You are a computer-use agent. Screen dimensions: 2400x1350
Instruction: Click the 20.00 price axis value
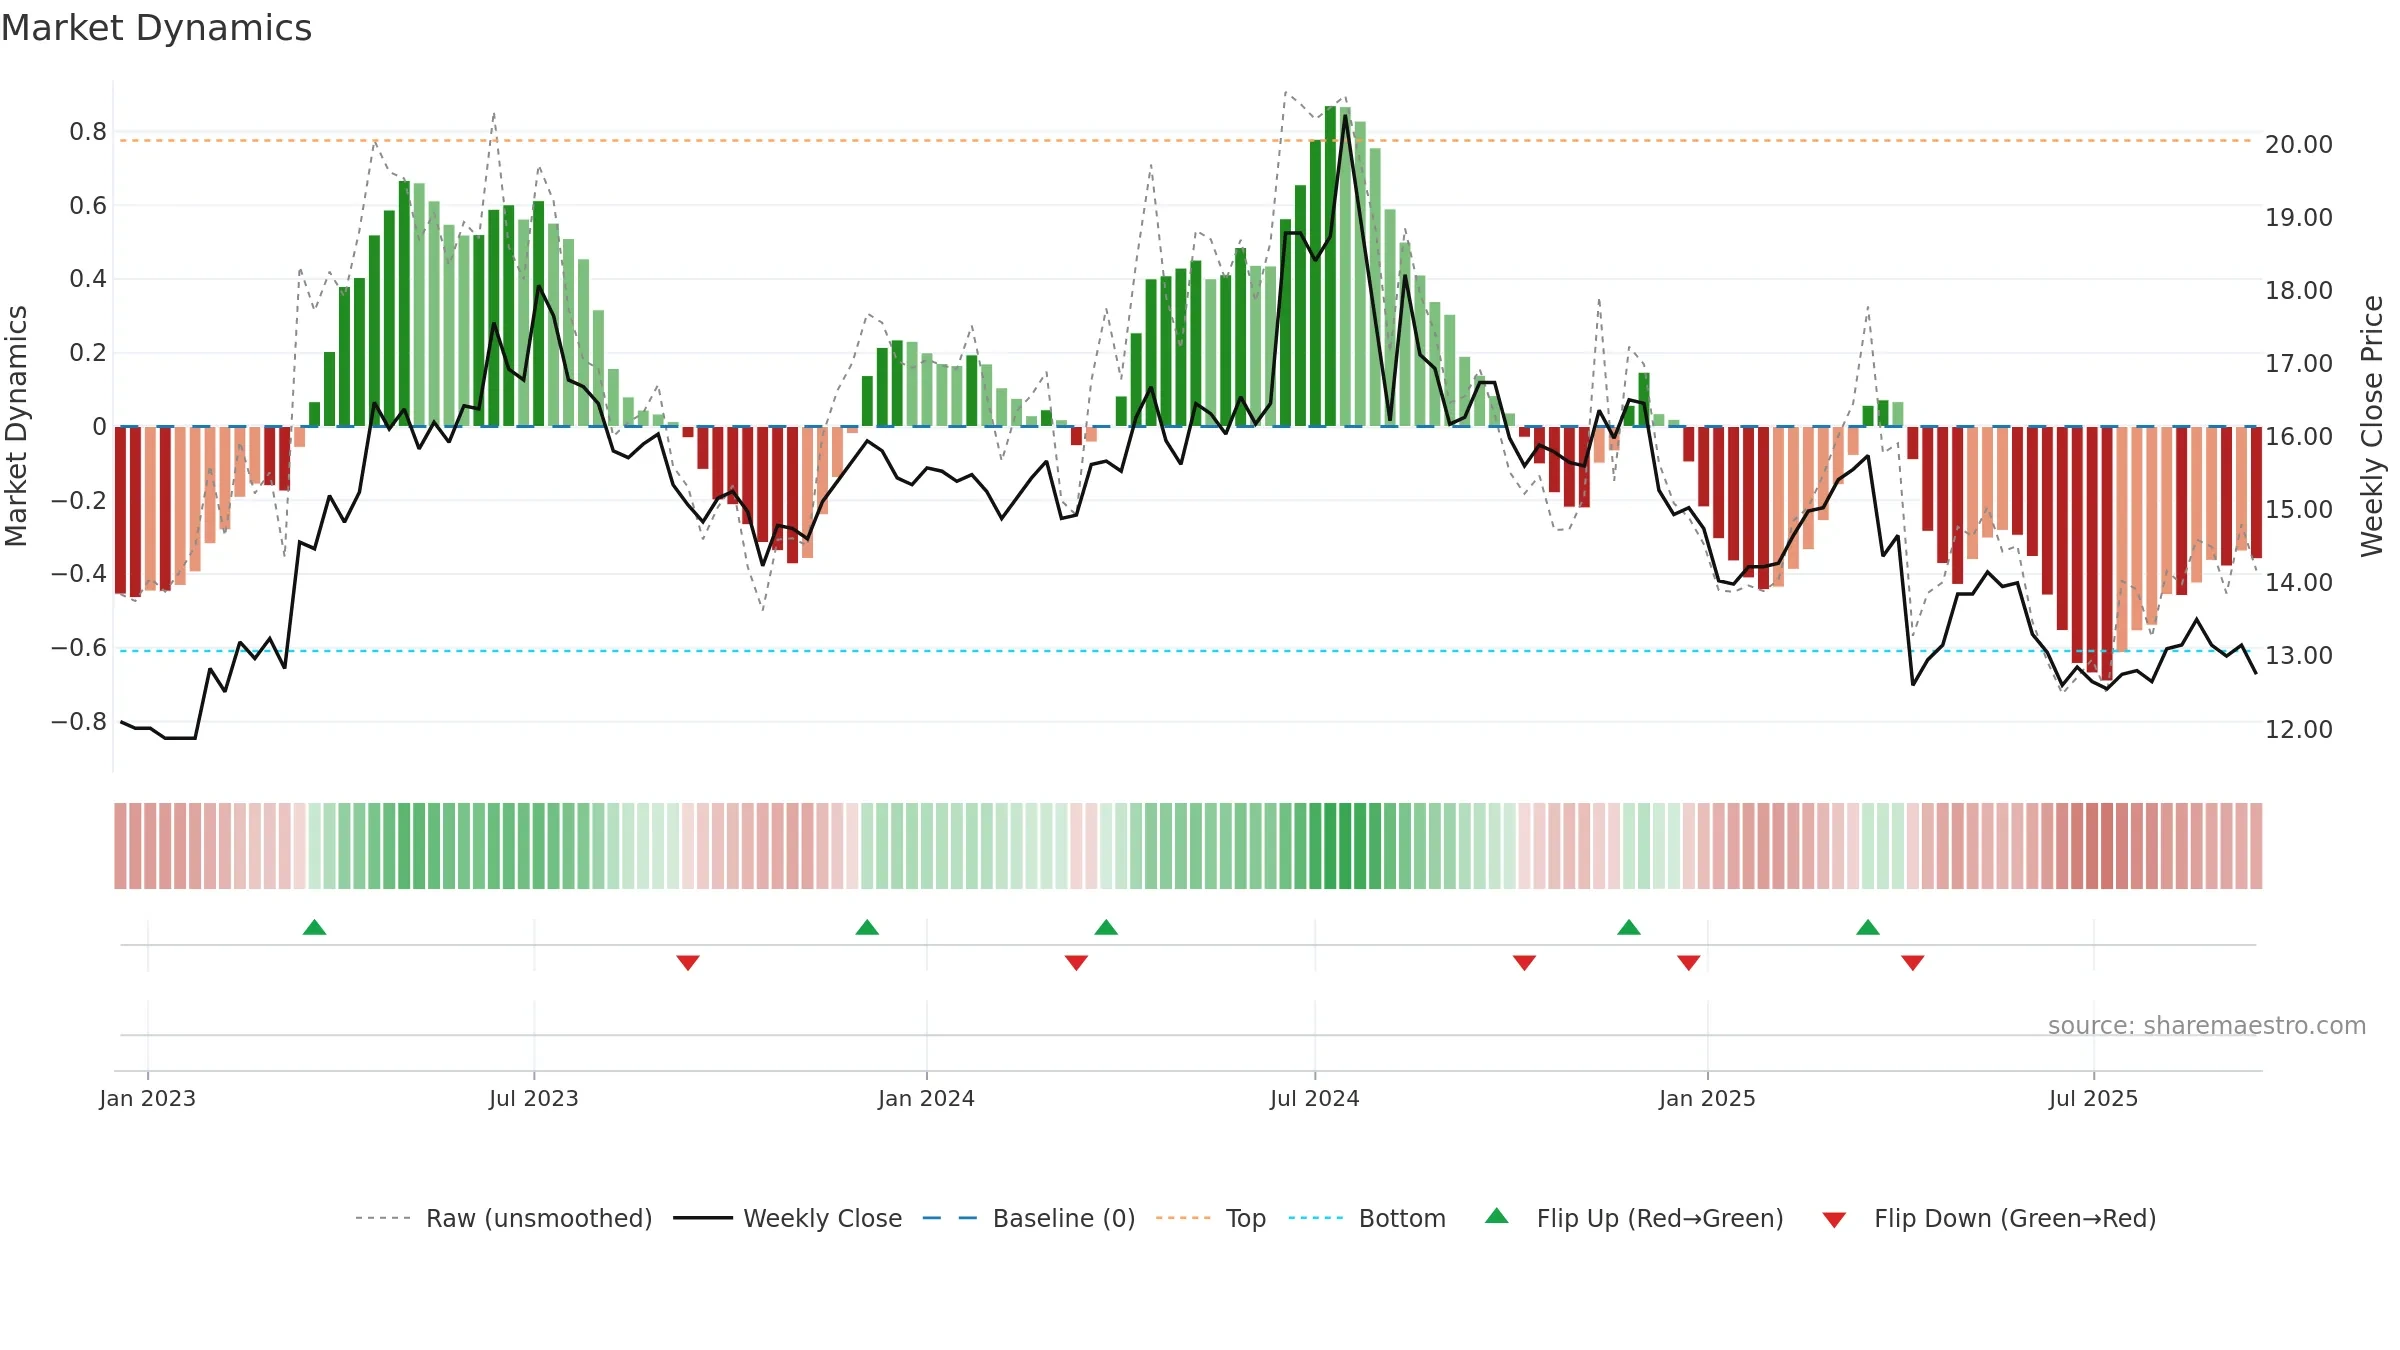(2299, 144)
